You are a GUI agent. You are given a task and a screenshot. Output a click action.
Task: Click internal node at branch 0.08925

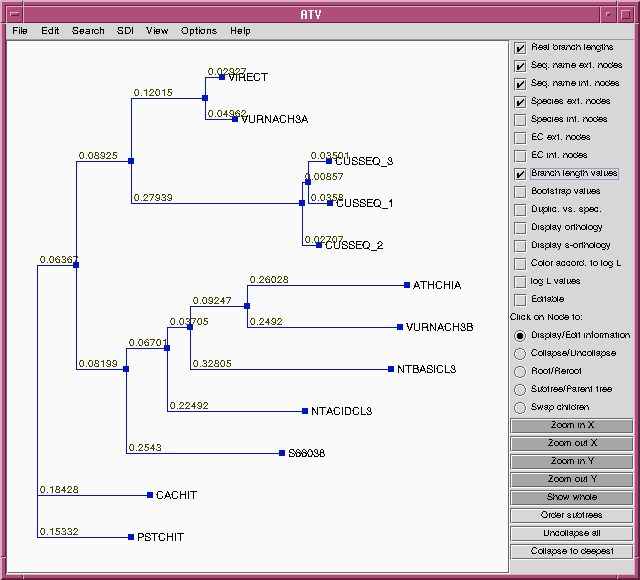point(131,161)
